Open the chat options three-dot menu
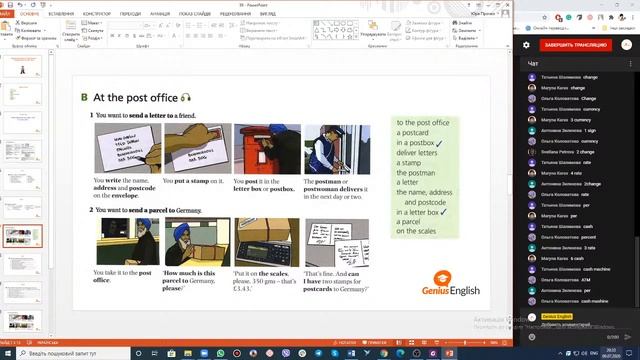 (x=630, y=64)
